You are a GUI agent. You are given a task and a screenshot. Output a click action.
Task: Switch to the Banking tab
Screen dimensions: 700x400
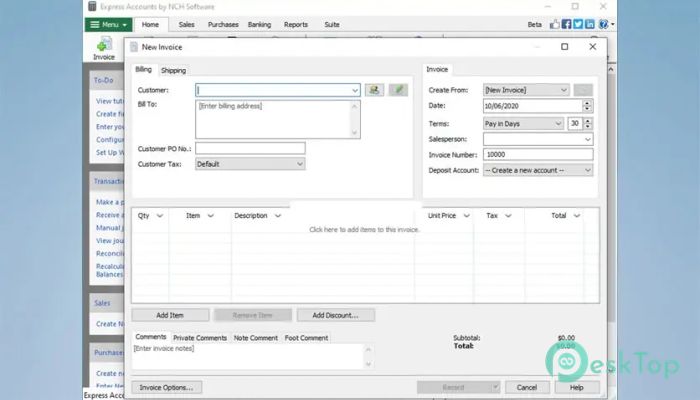(x=259, y=25)
